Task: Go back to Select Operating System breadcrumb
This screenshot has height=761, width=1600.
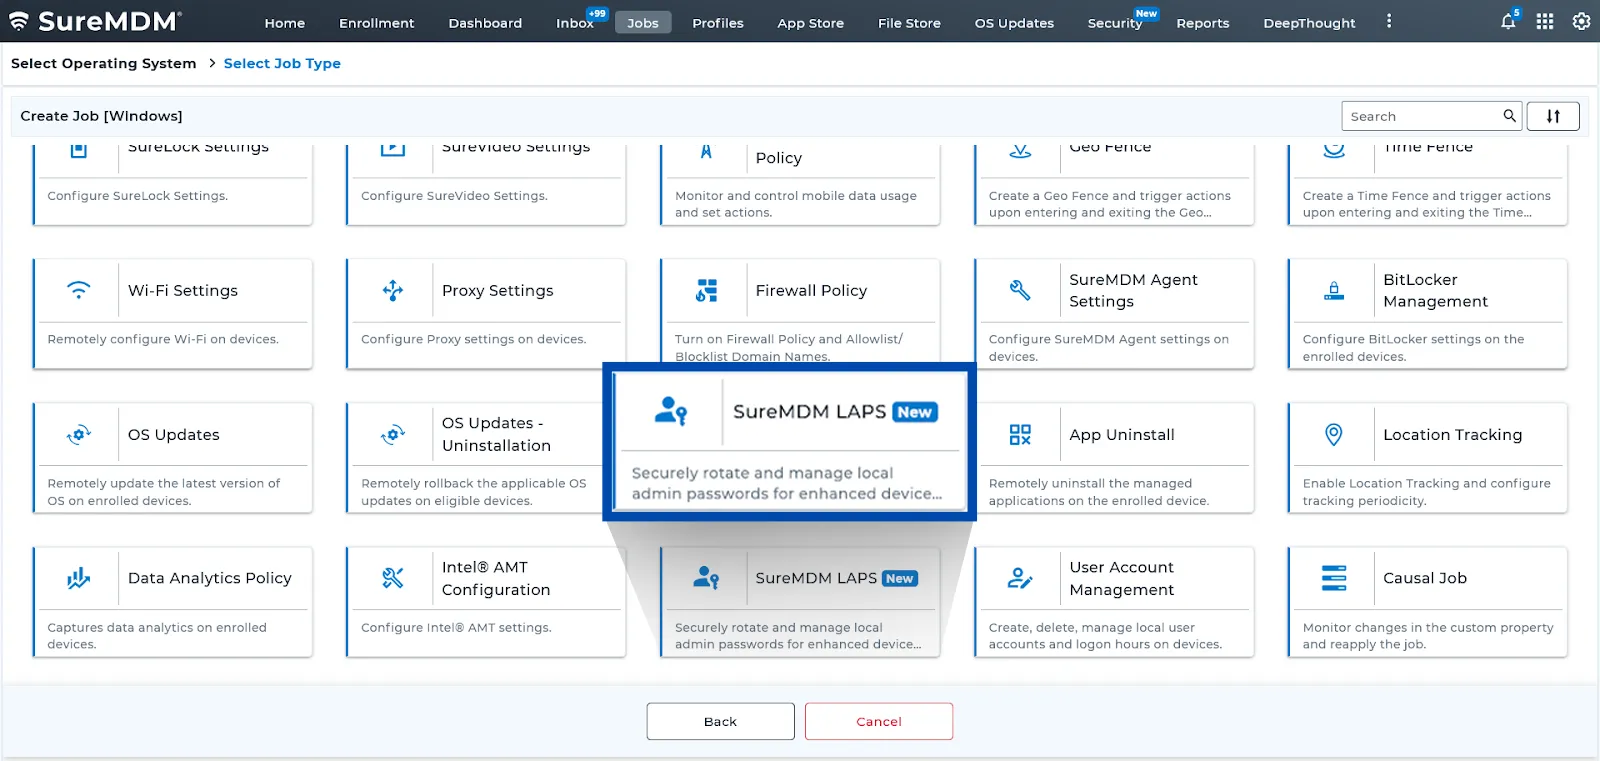Action: (103, 63)
